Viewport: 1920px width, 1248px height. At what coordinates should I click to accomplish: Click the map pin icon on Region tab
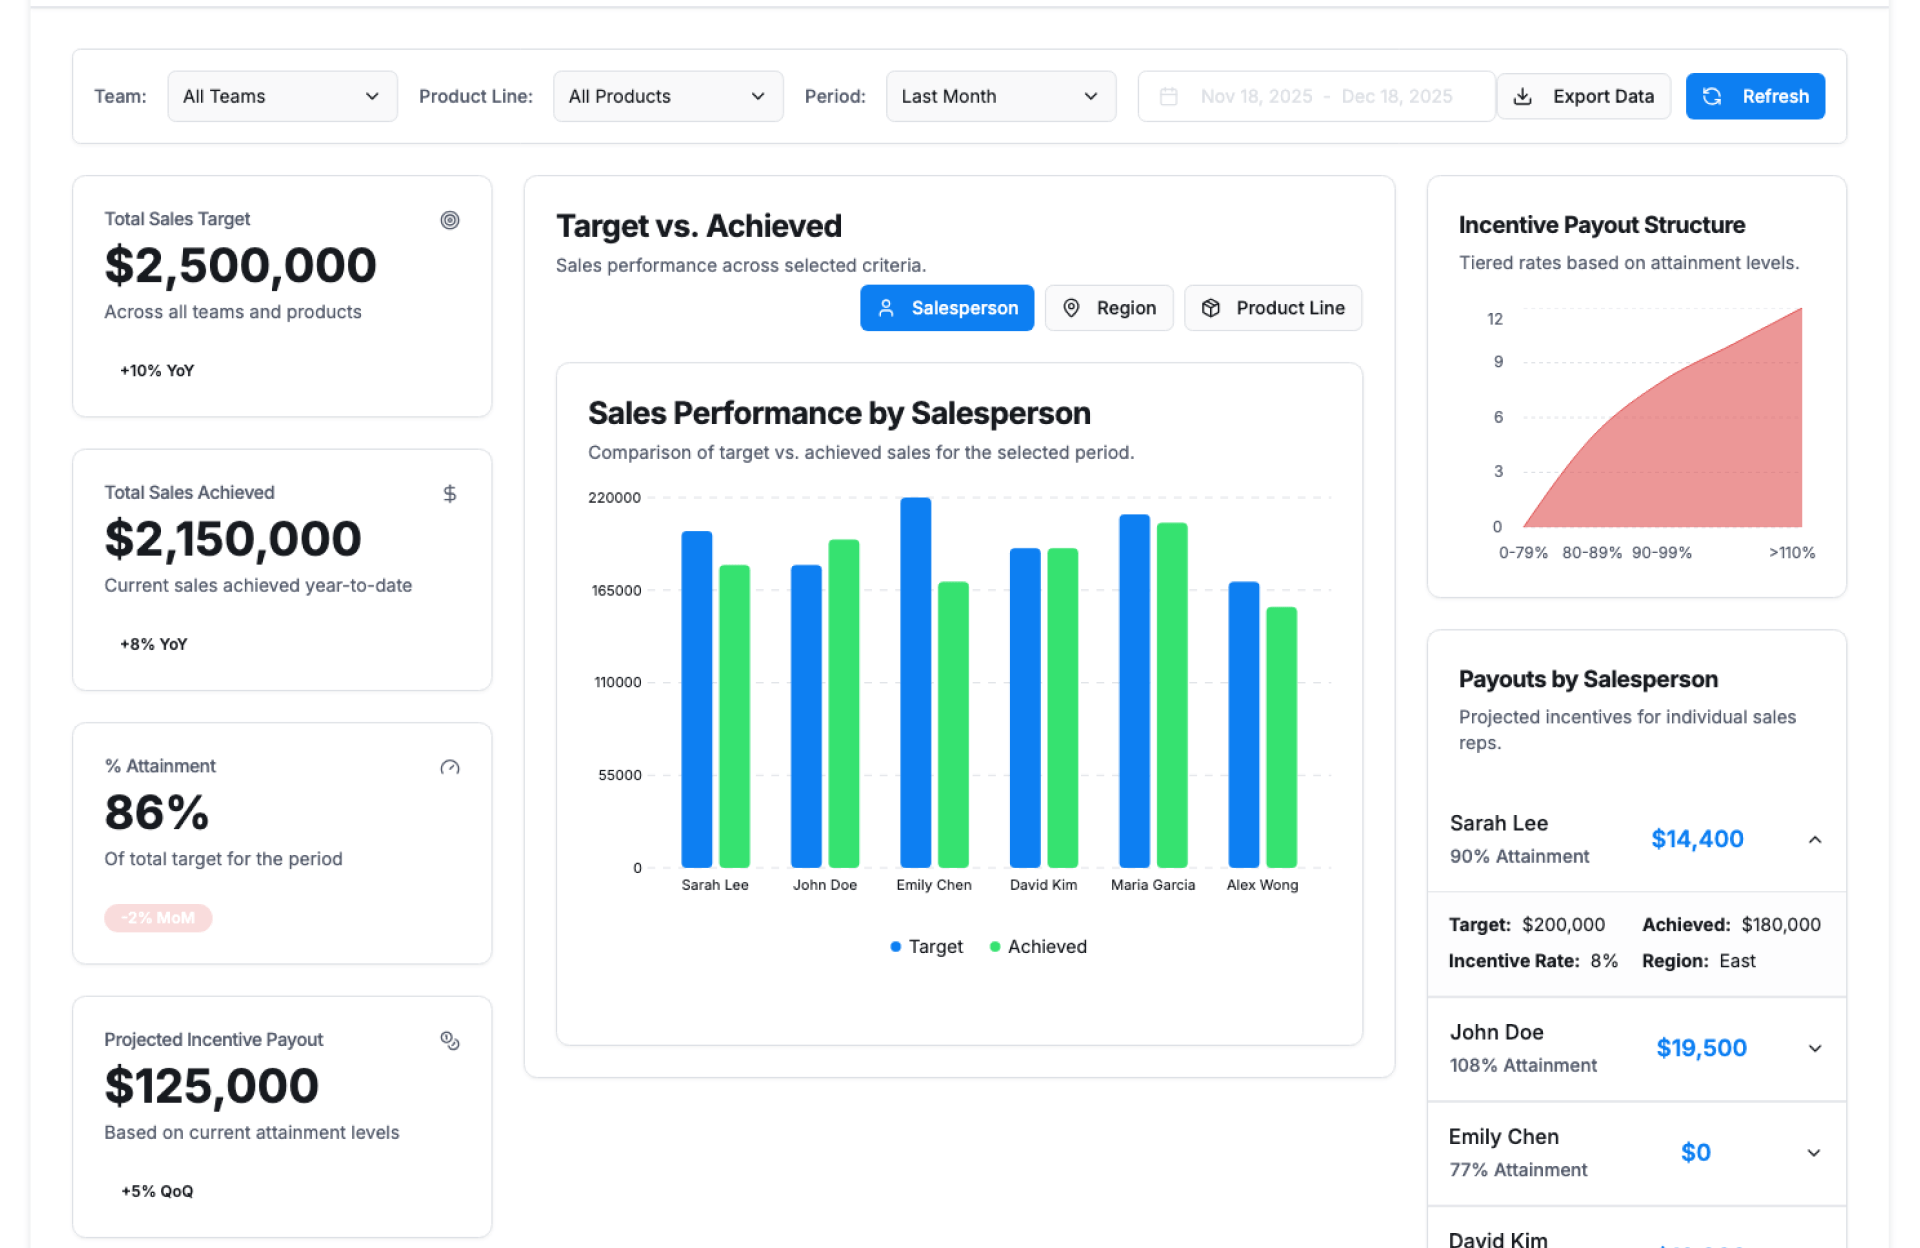(x=1071, y=308)
